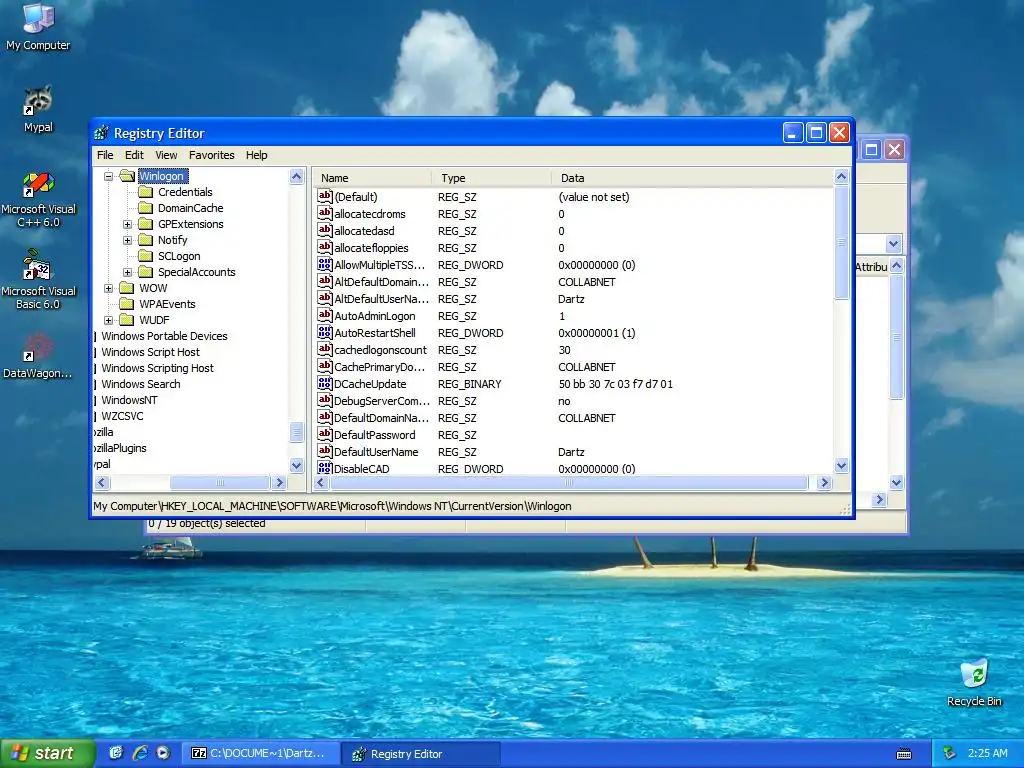Screen dimensions: 1024x768
Task: Open the Favorites menu
Action: 212,155
